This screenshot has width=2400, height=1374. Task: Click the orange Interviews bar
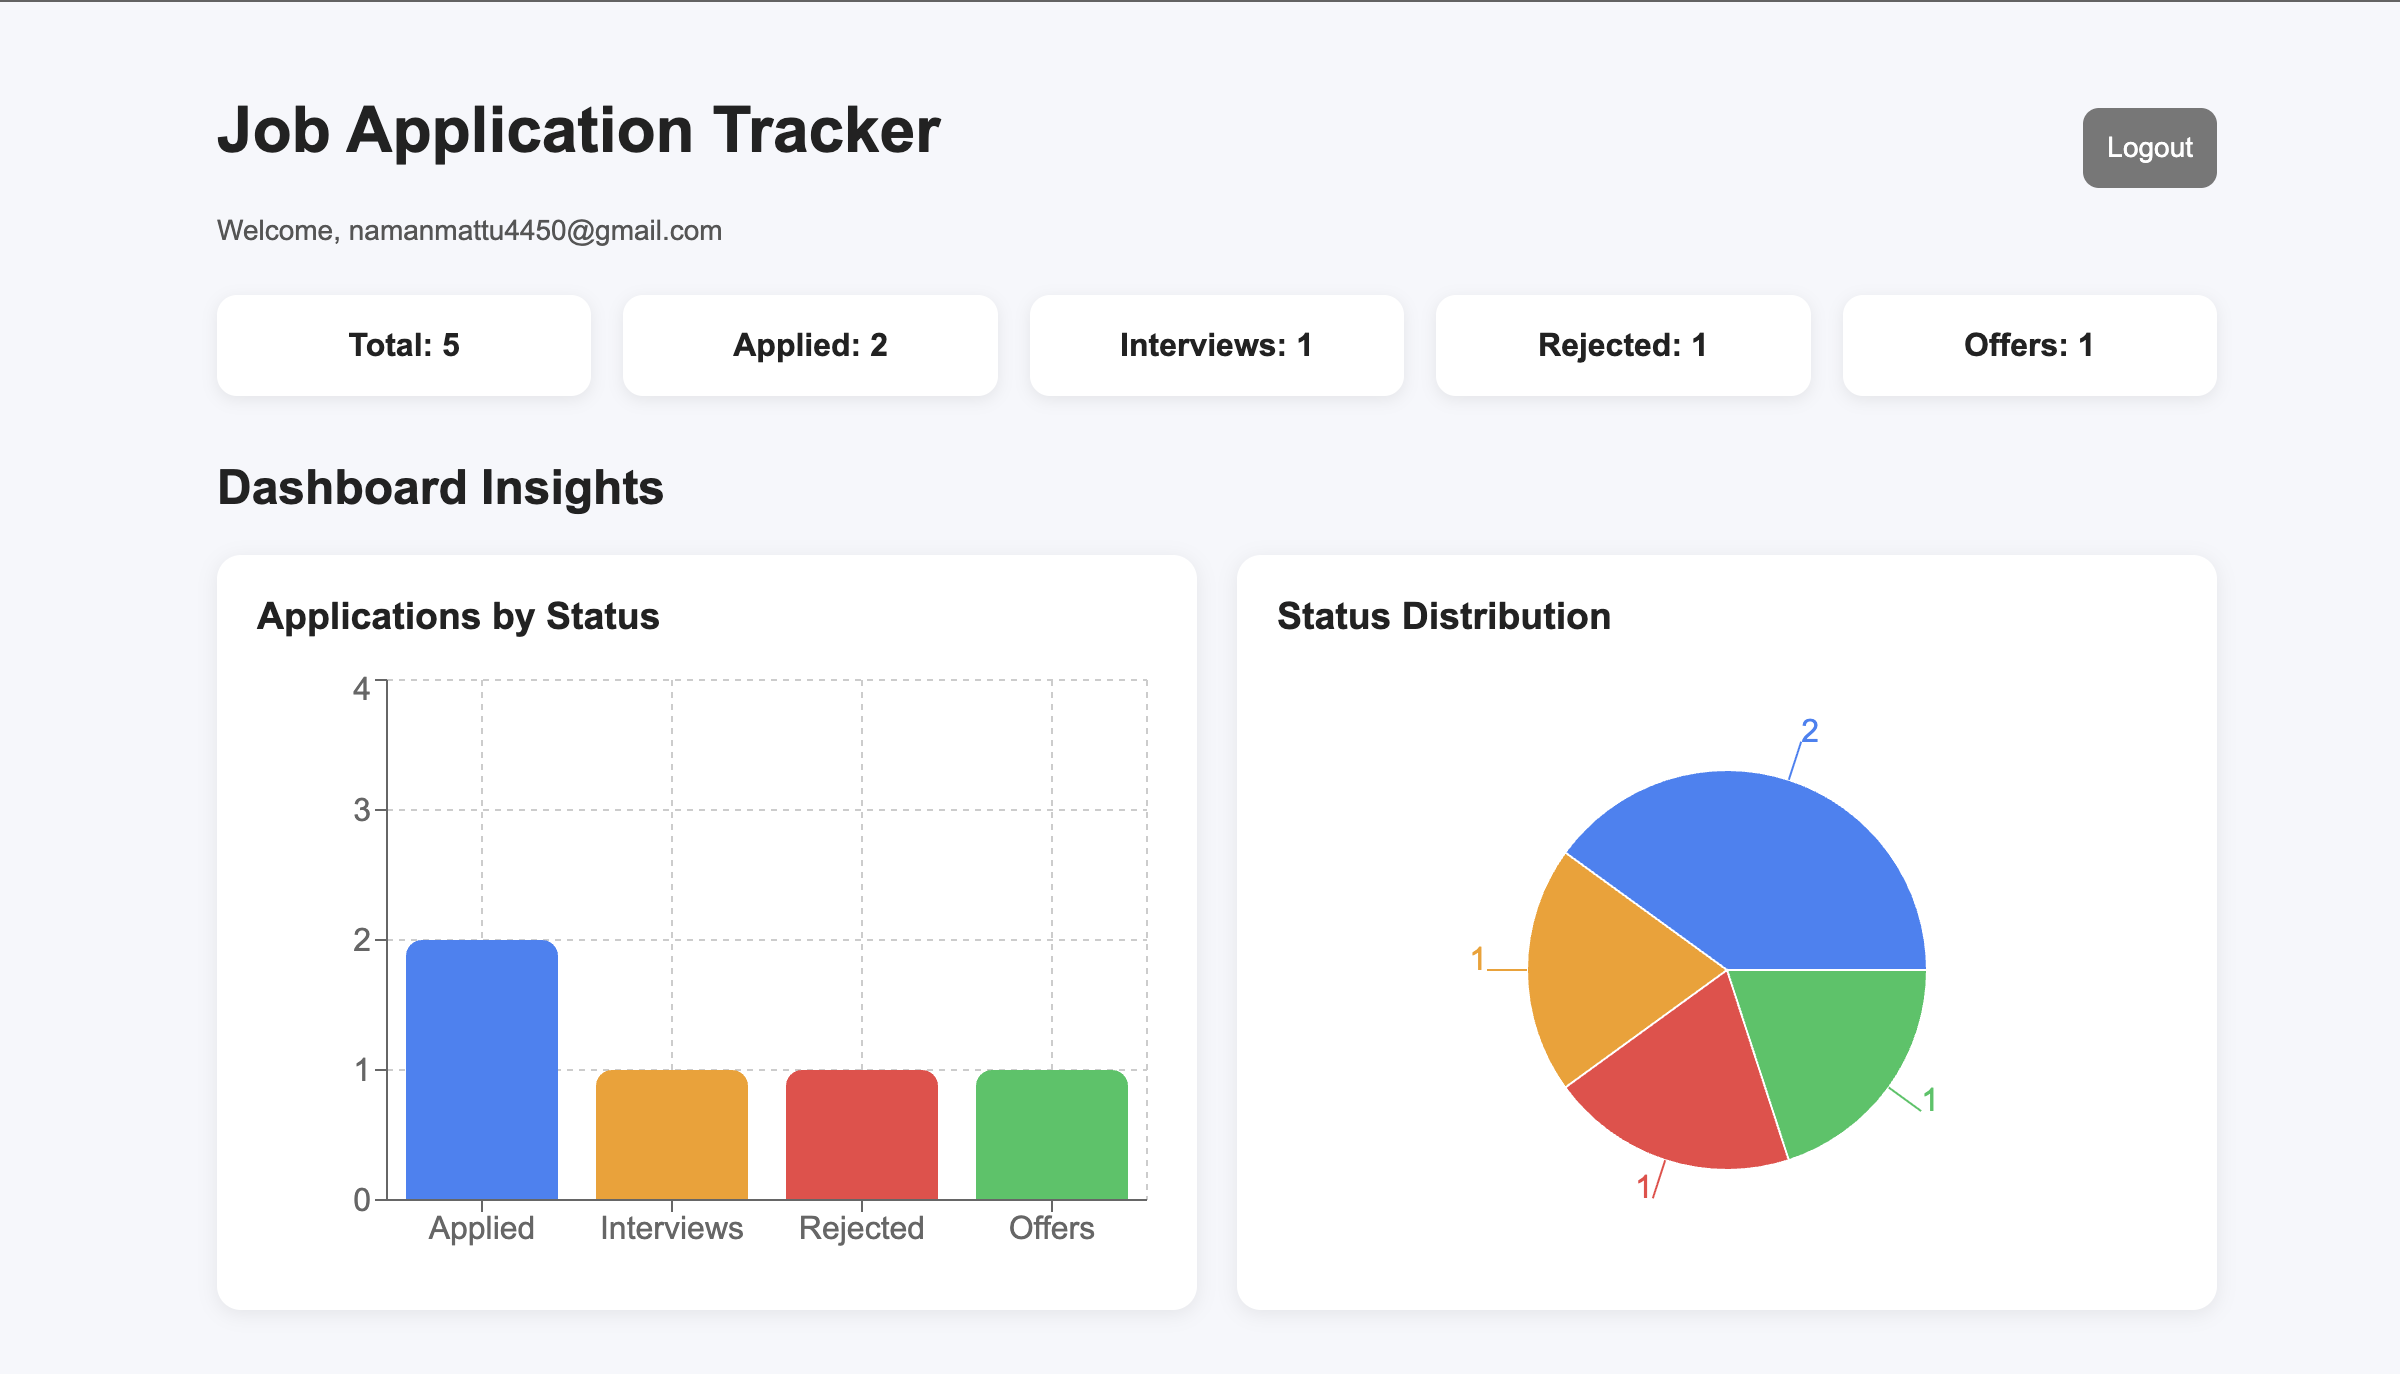[x=672, y=1134]
